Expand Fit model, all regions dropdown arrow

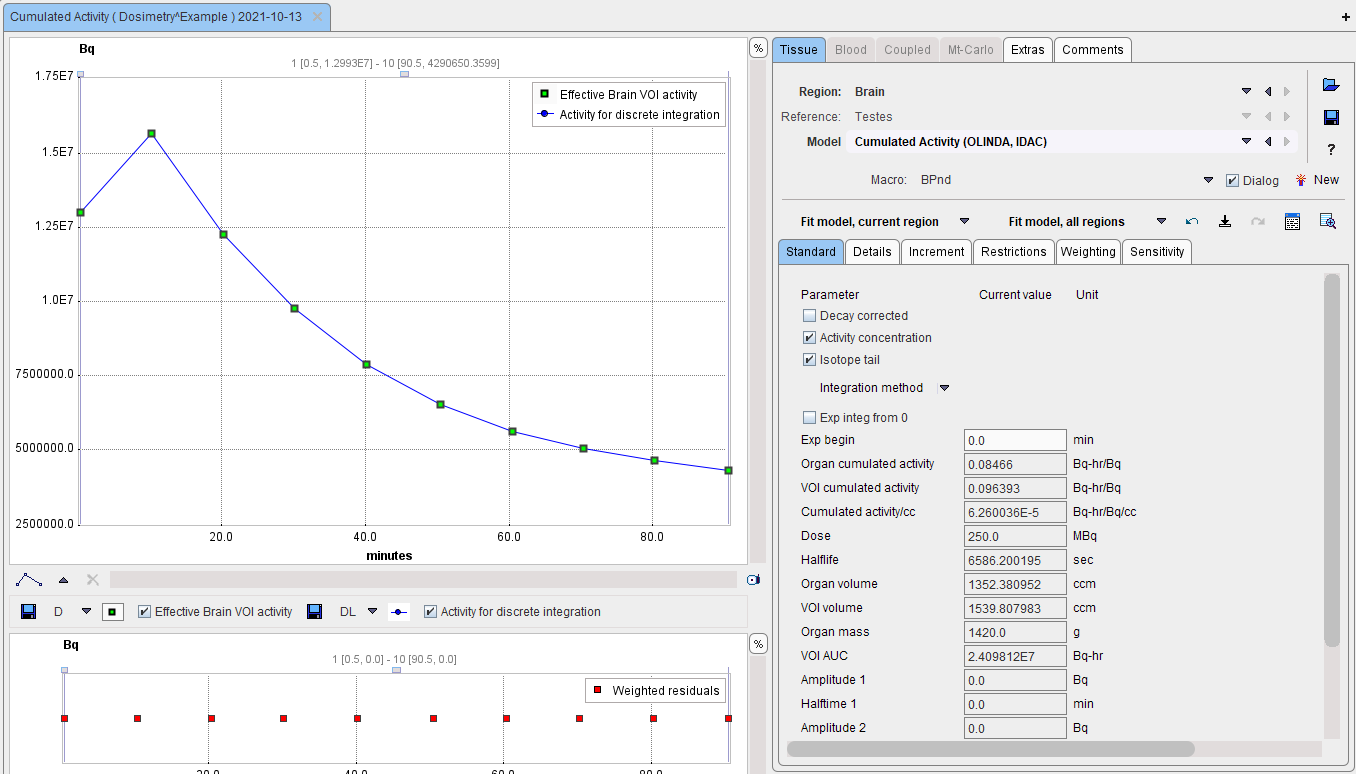coord(1162,222)
